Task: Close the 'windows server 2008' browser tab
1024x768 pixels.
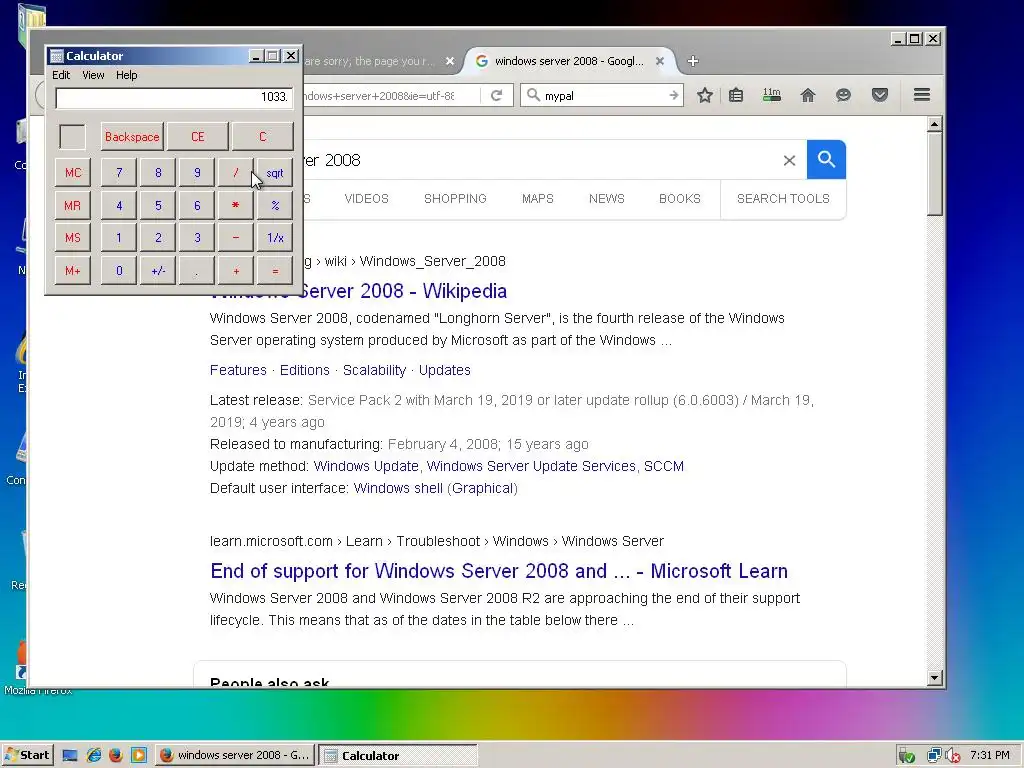Action: click(660, 61)
